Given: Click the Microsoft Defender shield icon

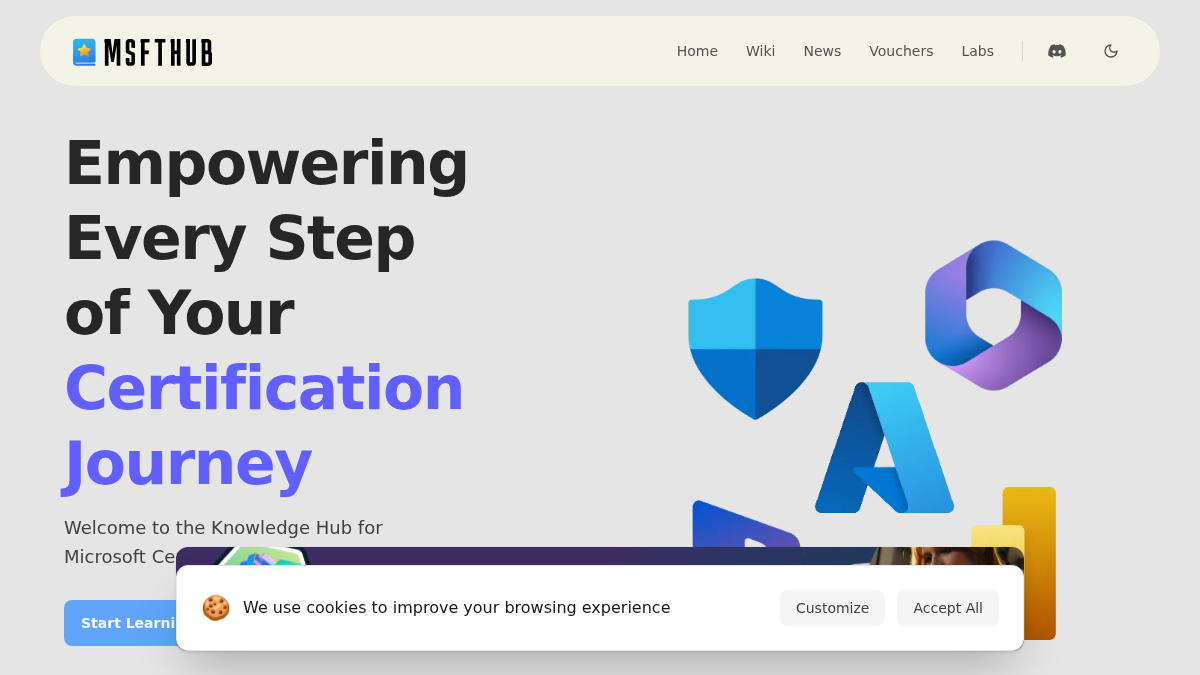Looking at the screenshot, I should tap(755, 348).
